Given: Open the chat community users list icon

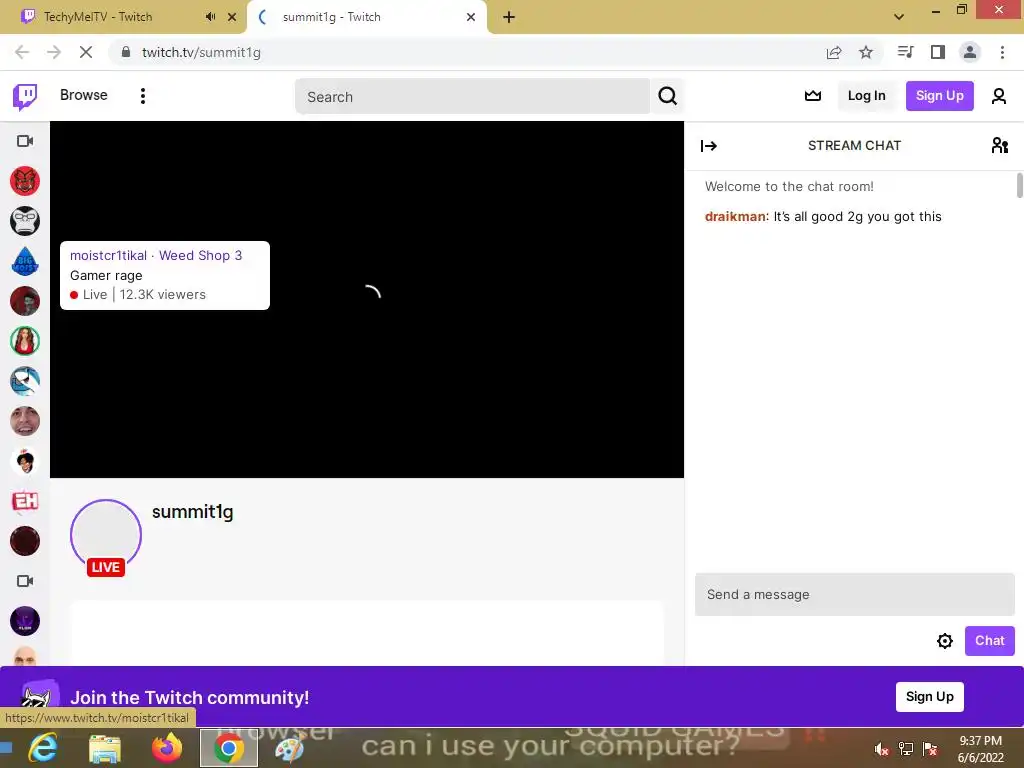Looking at the screenshot, I should [999, 145].
